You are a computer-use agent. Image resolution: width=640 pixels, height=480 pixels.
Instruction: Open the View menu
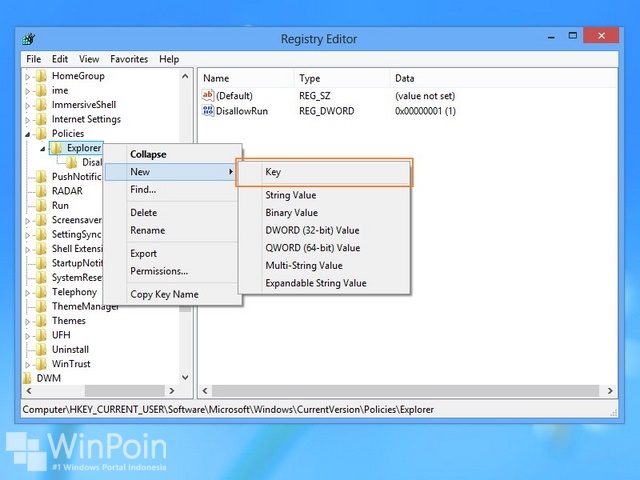[89, 59]
